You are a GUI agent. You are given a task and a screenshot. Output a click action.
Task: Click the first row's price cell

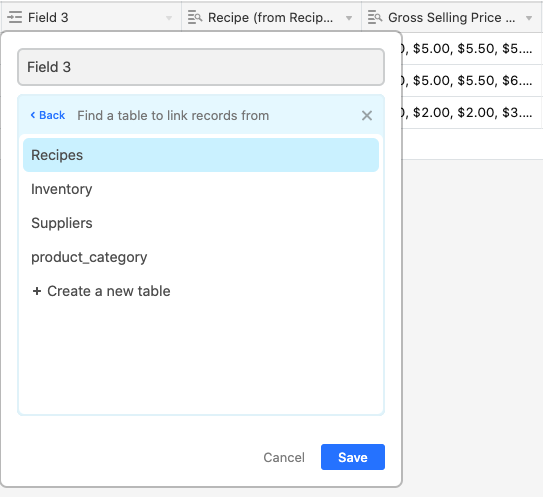click(469, 48)
